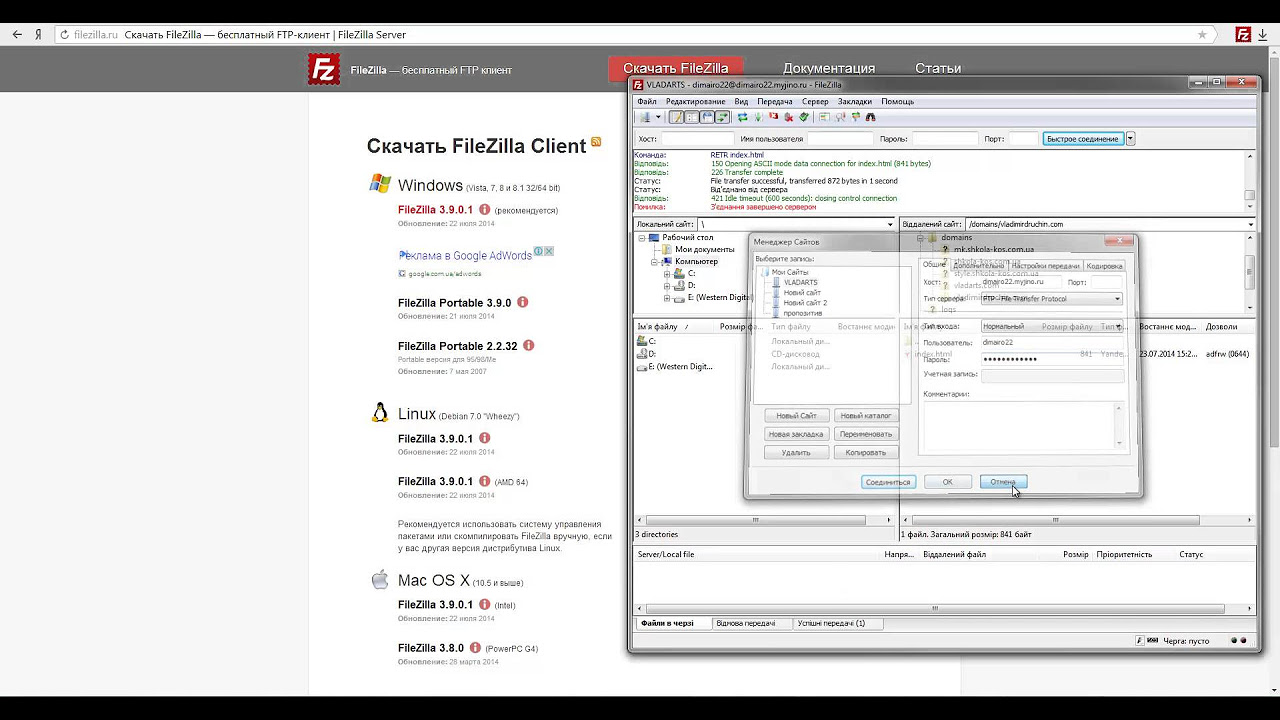Click the cancel current operation icon
1280x720 pixels.
773,117
